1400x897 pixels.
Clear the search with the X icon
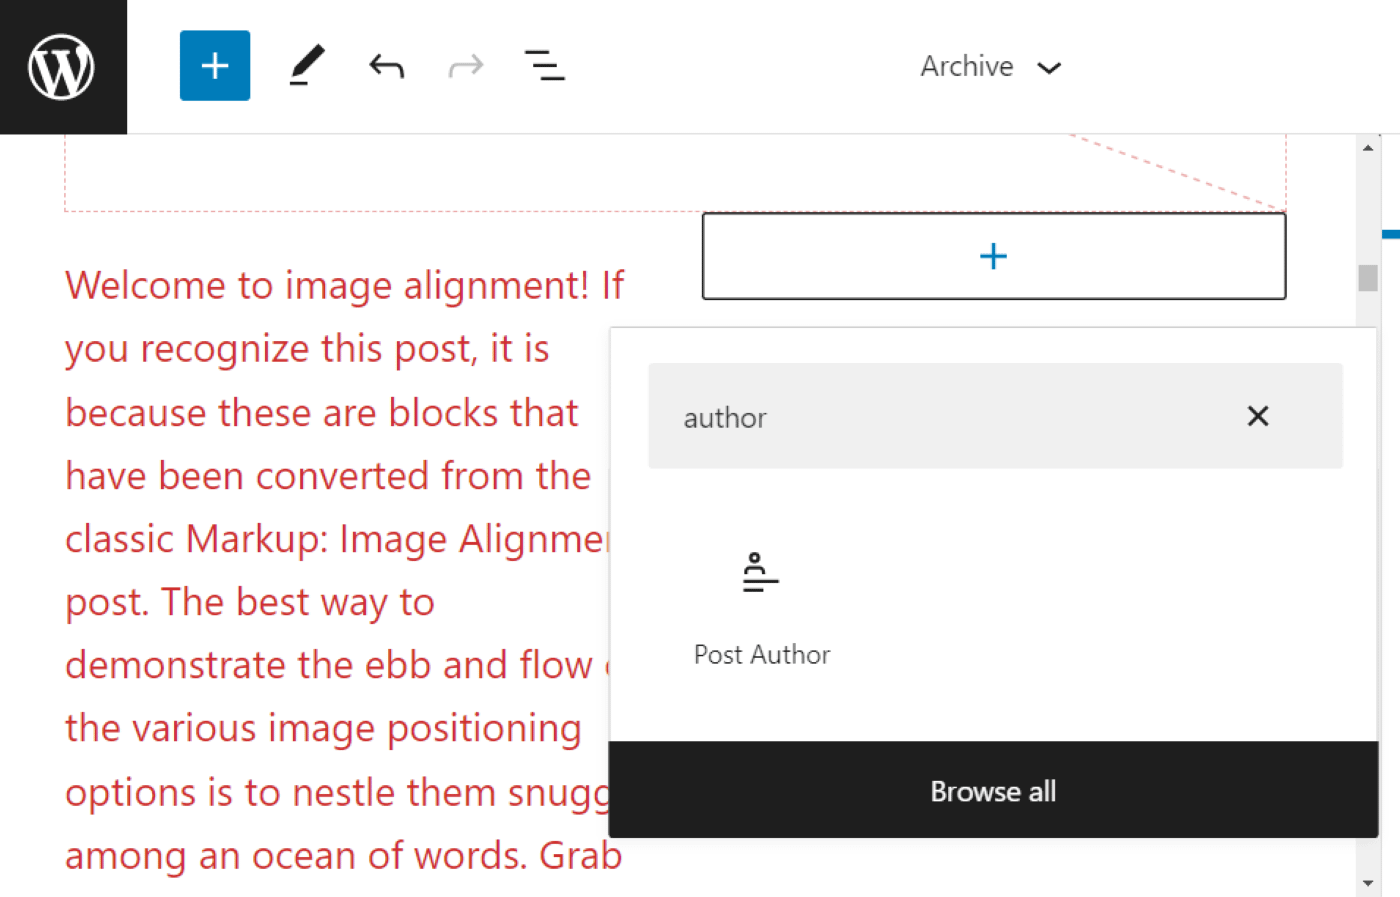click(1257, 416)
